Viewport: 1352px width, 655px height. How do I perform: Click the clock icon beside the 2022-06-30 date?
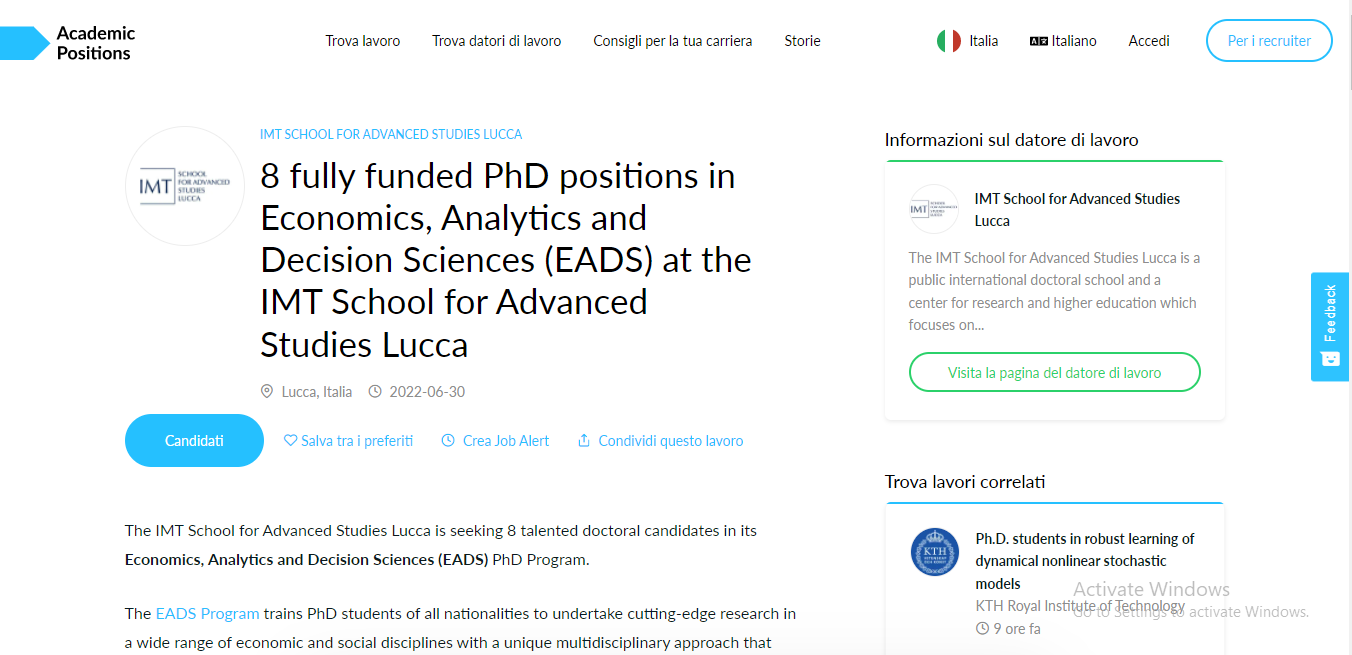(375, 391)
